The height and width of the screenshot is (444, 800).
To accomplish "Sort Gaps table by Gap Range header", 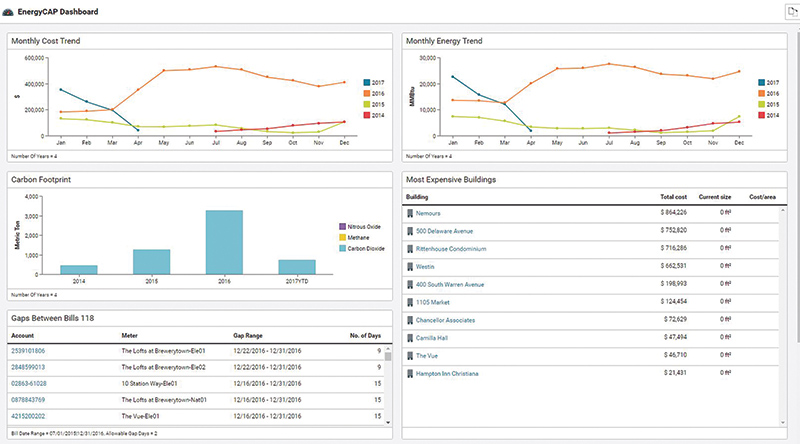I will pos(248,336).
